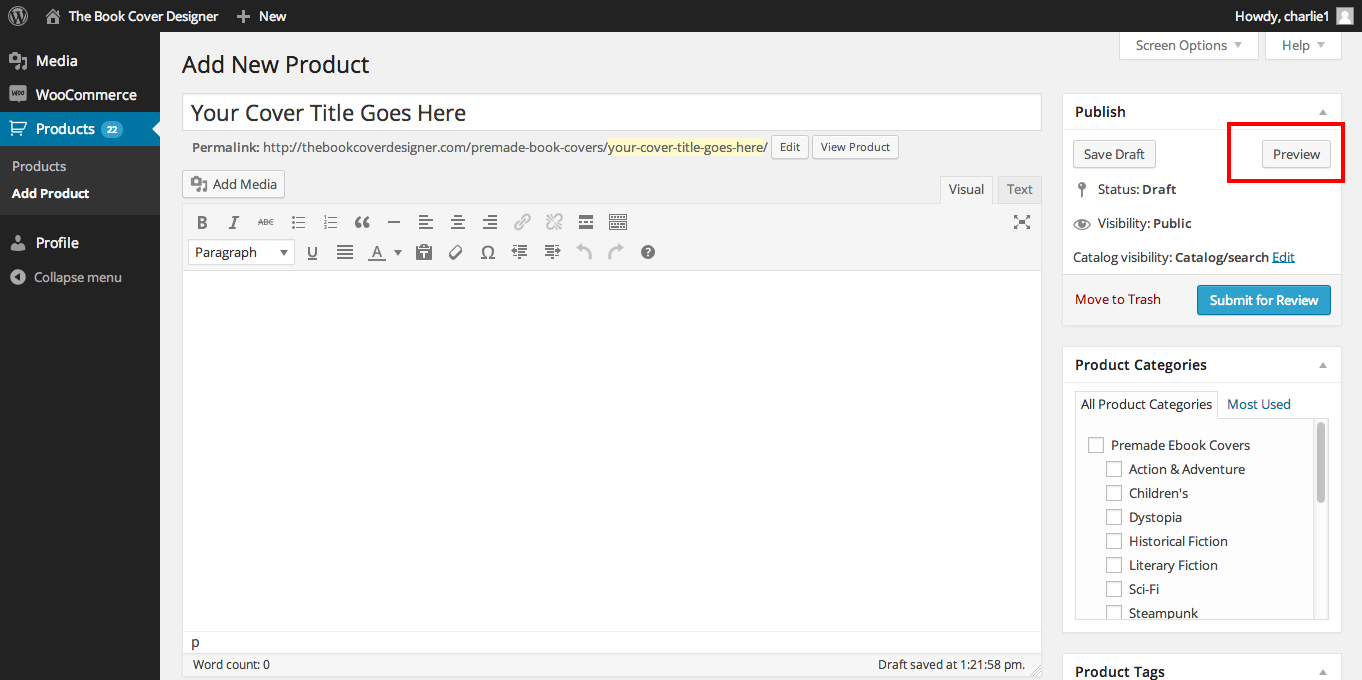Click the View Product button
The image size is (1362, 680).
(x=855, y=147)
